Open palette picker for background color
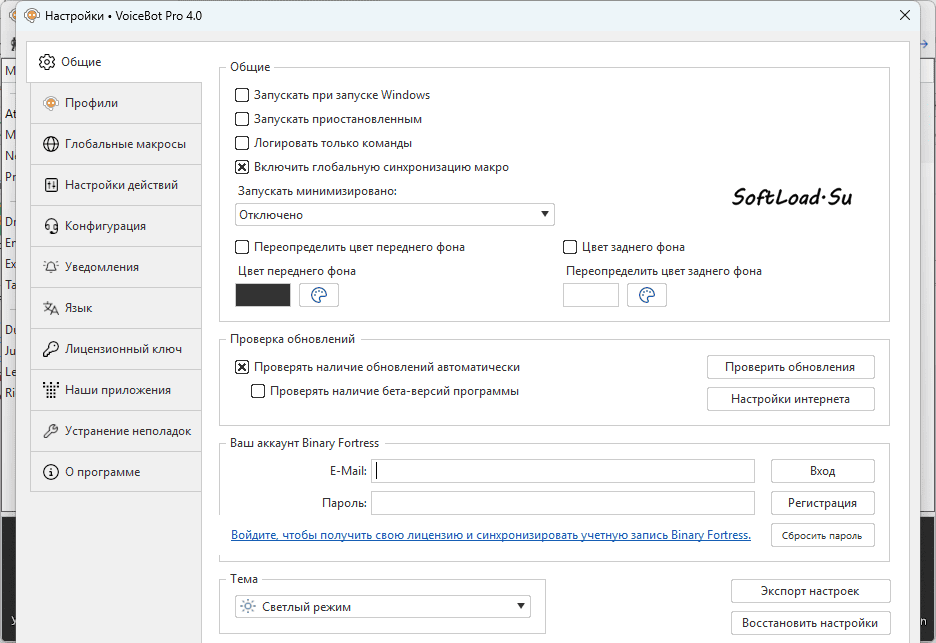The width and height of the screenshot is (936, 643). [646, 295]
